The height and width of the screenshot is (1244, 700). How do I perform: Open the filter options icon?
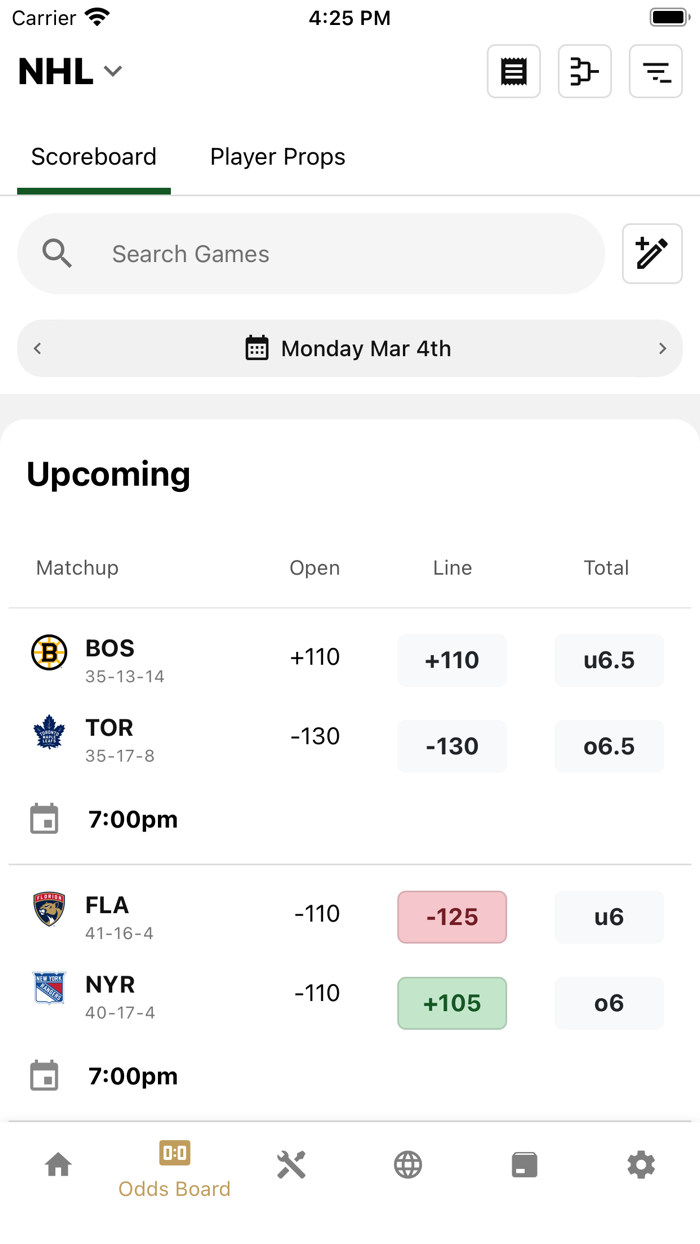pos(656,71)
